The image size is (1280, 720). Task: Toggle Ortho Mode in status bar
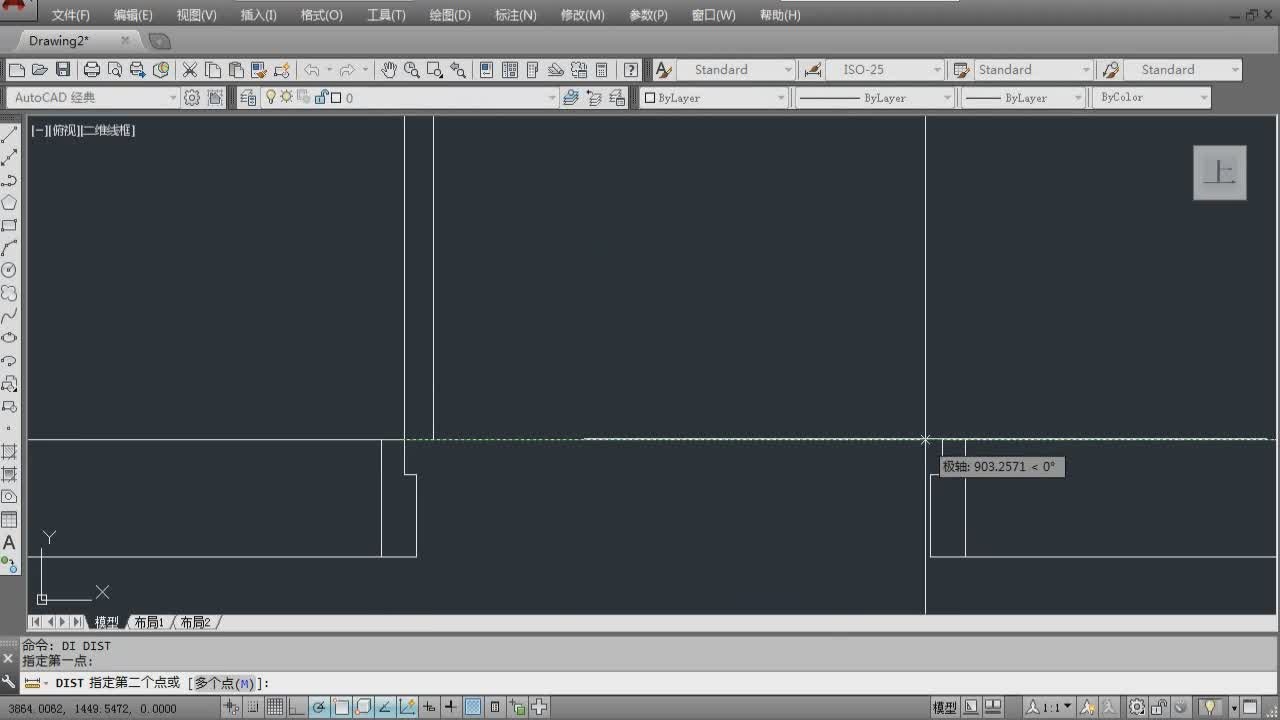[x=296, y=708]
